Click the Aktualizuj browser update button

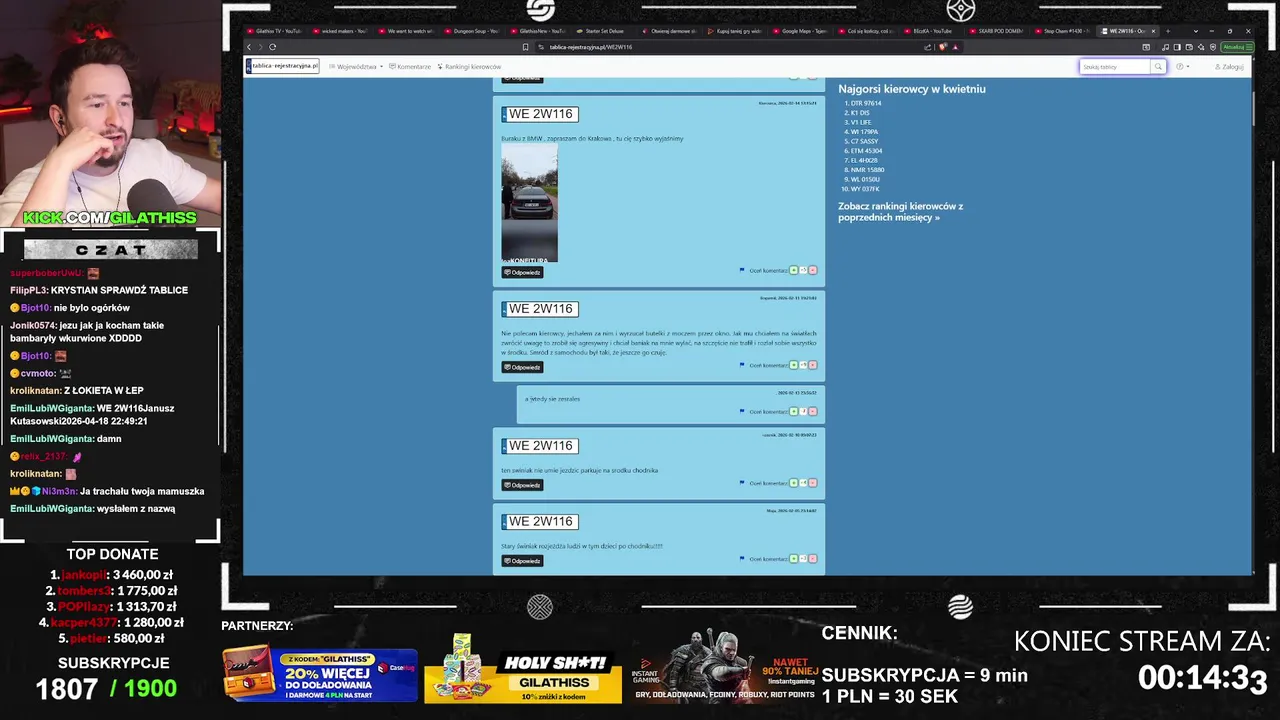(x=1236, y=47)
